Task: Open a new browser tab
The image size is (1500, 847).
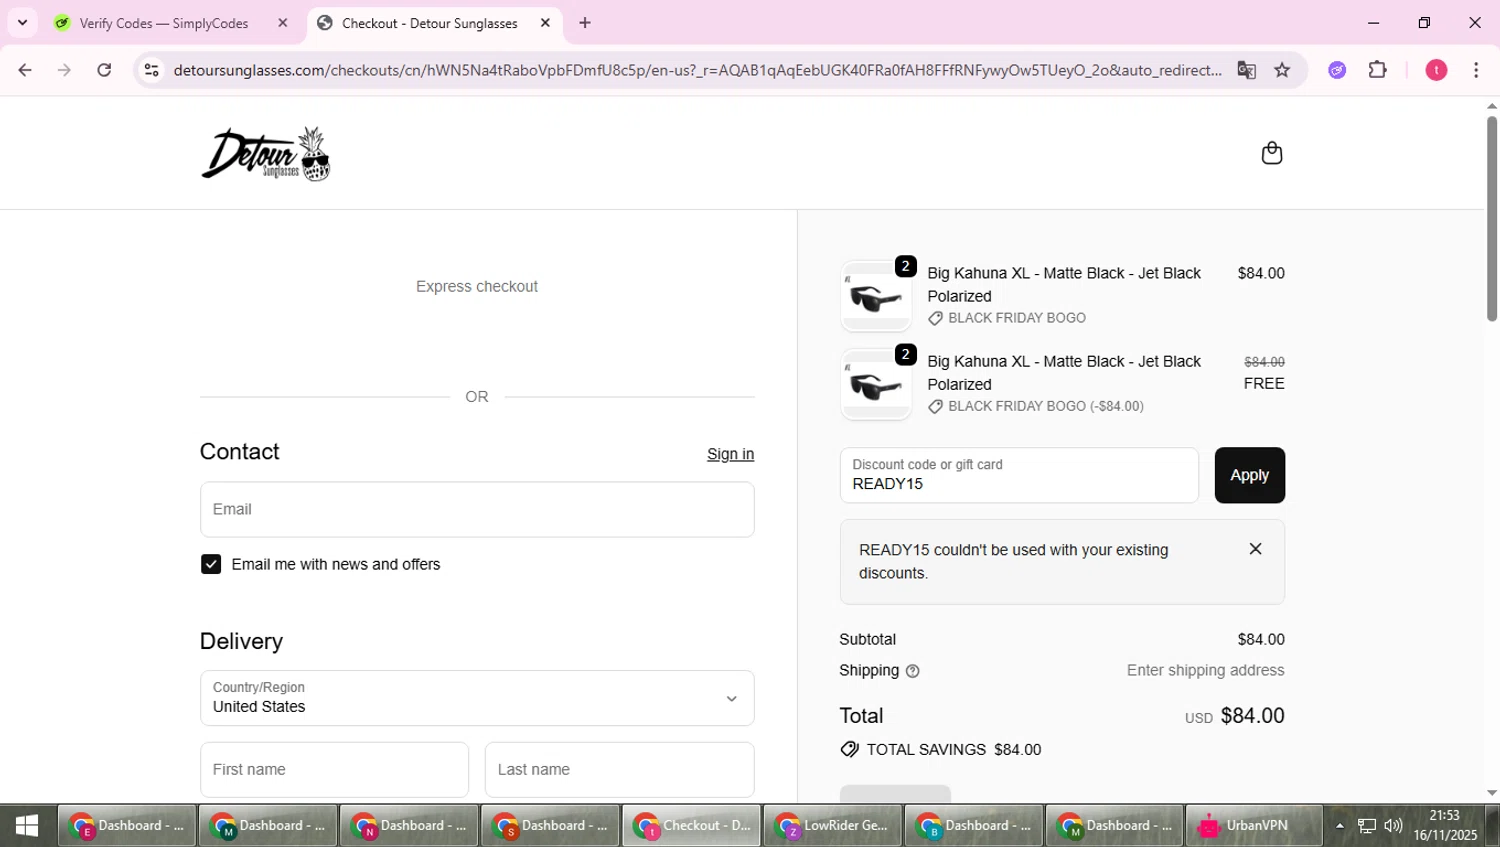Action: click(585, 23)
